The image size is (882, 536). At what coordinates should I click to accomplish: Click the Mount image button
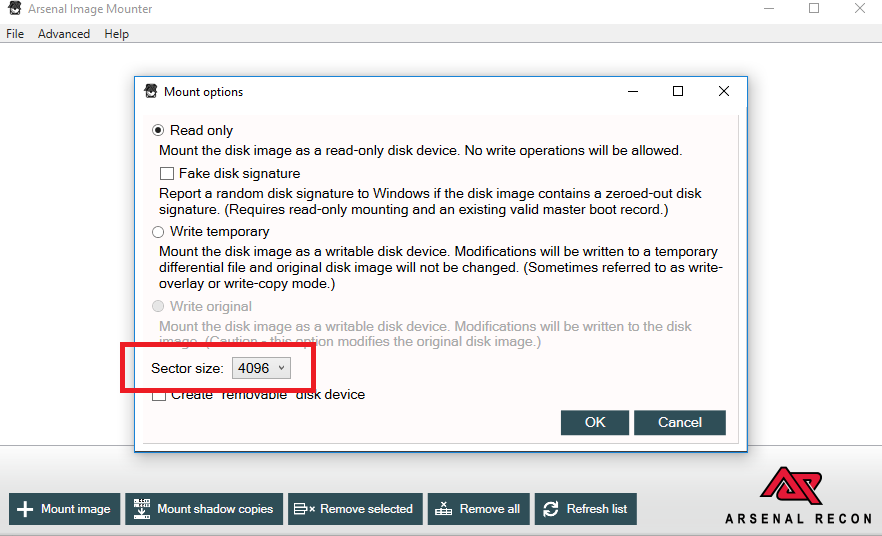pos(64,509)
